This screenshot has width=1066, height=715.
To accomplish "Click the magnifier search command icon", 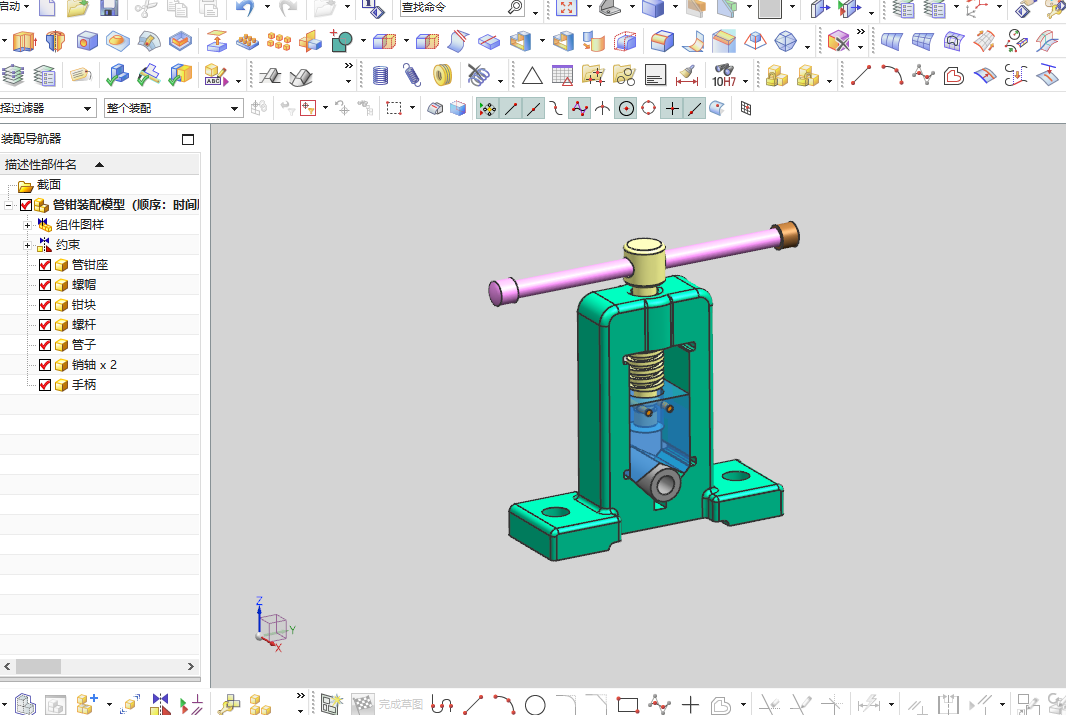I will [515, 7].
